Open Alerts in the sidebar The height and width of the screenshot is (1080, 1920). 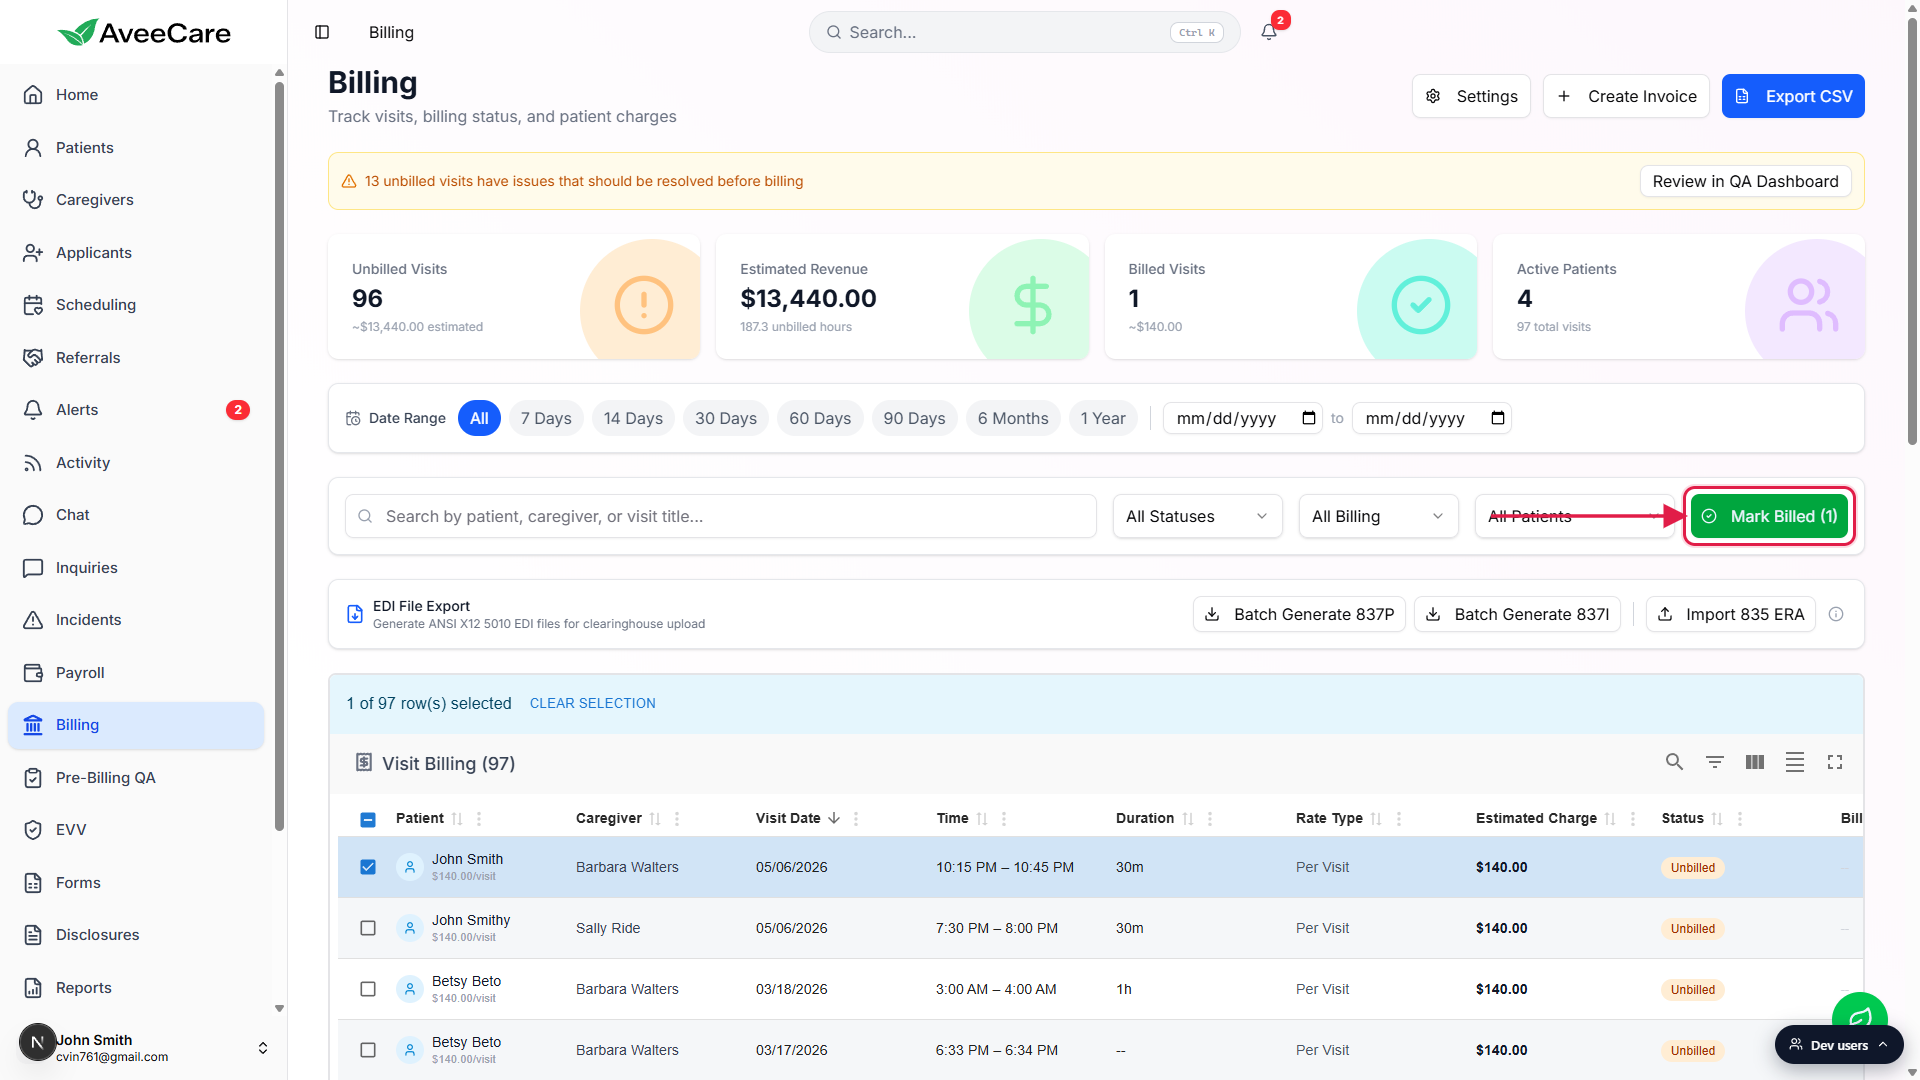point(136,410)
